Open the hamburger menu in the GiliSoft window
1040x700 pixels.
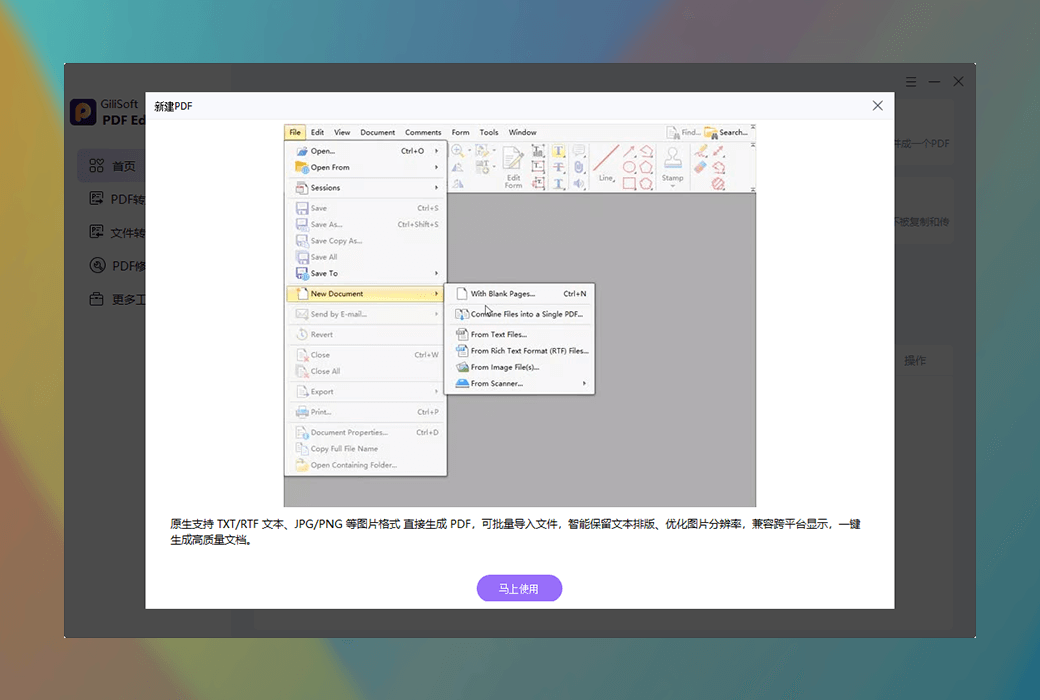coord(911,82)
